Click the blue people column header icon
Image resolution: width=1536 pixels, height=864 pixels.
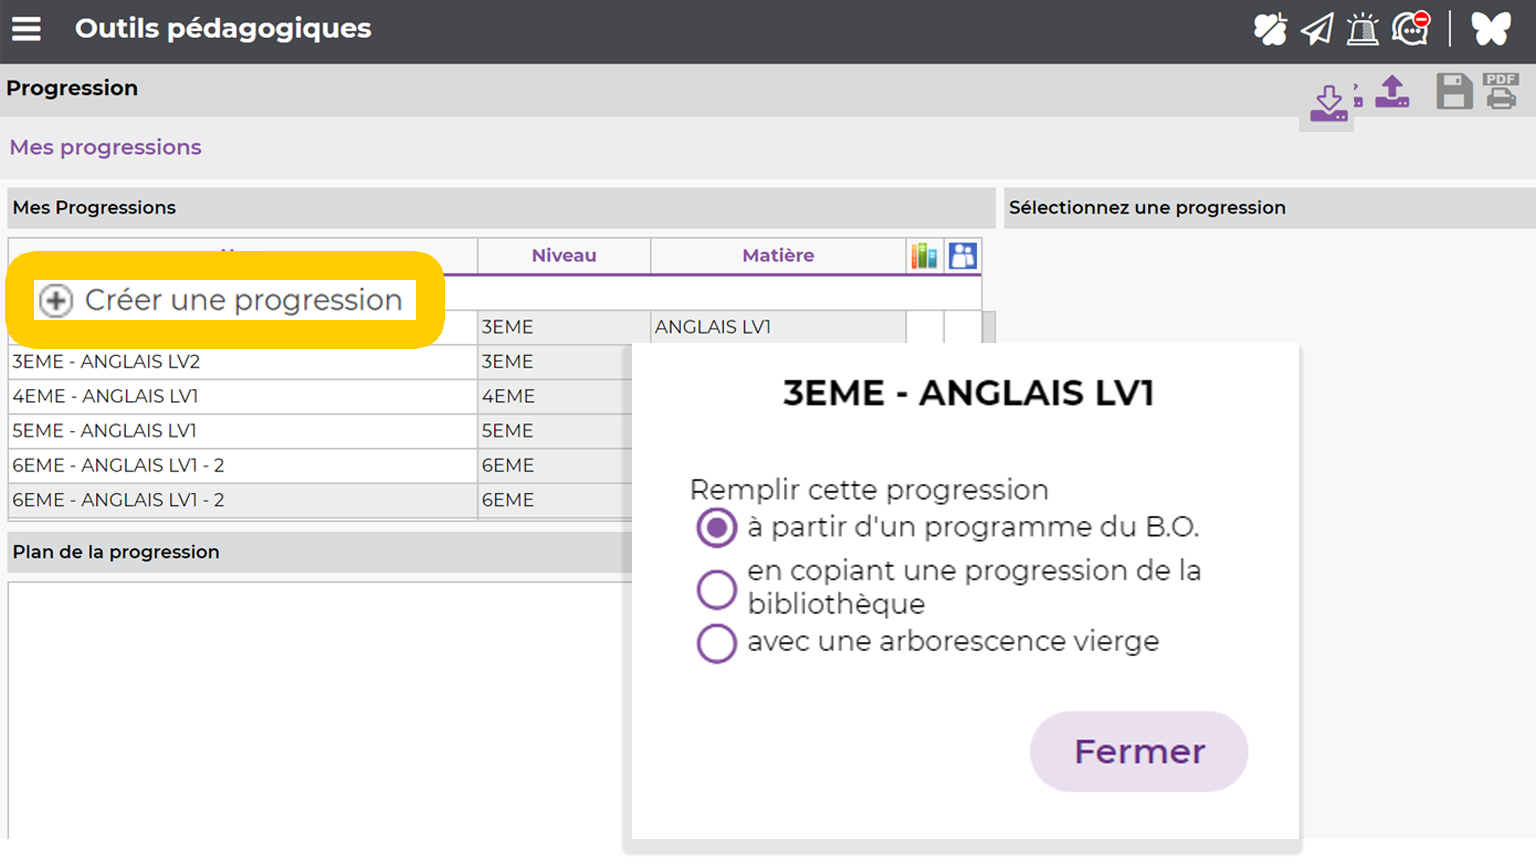click(963, 256)
